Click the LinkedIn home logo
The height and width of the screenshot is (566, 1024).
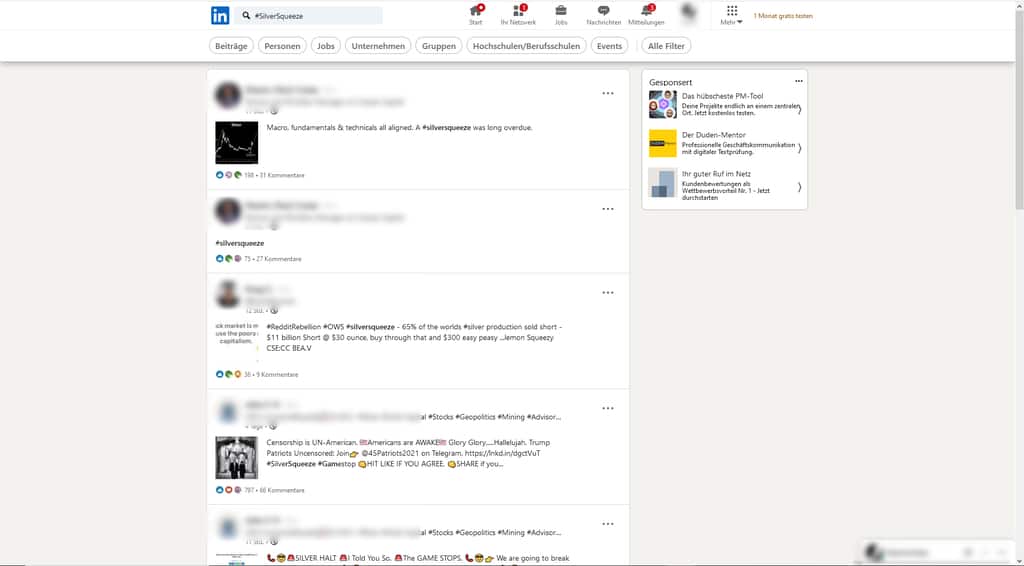(x=219, y=15)
